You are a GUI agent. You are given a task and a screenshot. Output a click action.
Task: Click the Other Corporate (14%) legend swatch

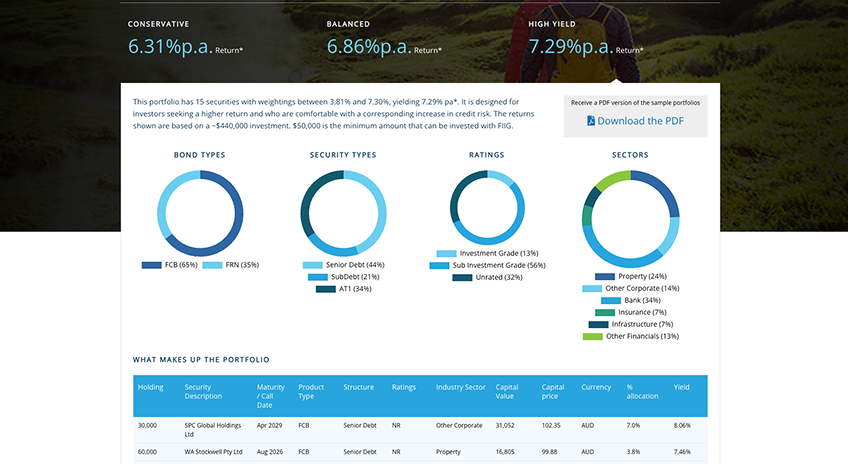tap(592, 288)
